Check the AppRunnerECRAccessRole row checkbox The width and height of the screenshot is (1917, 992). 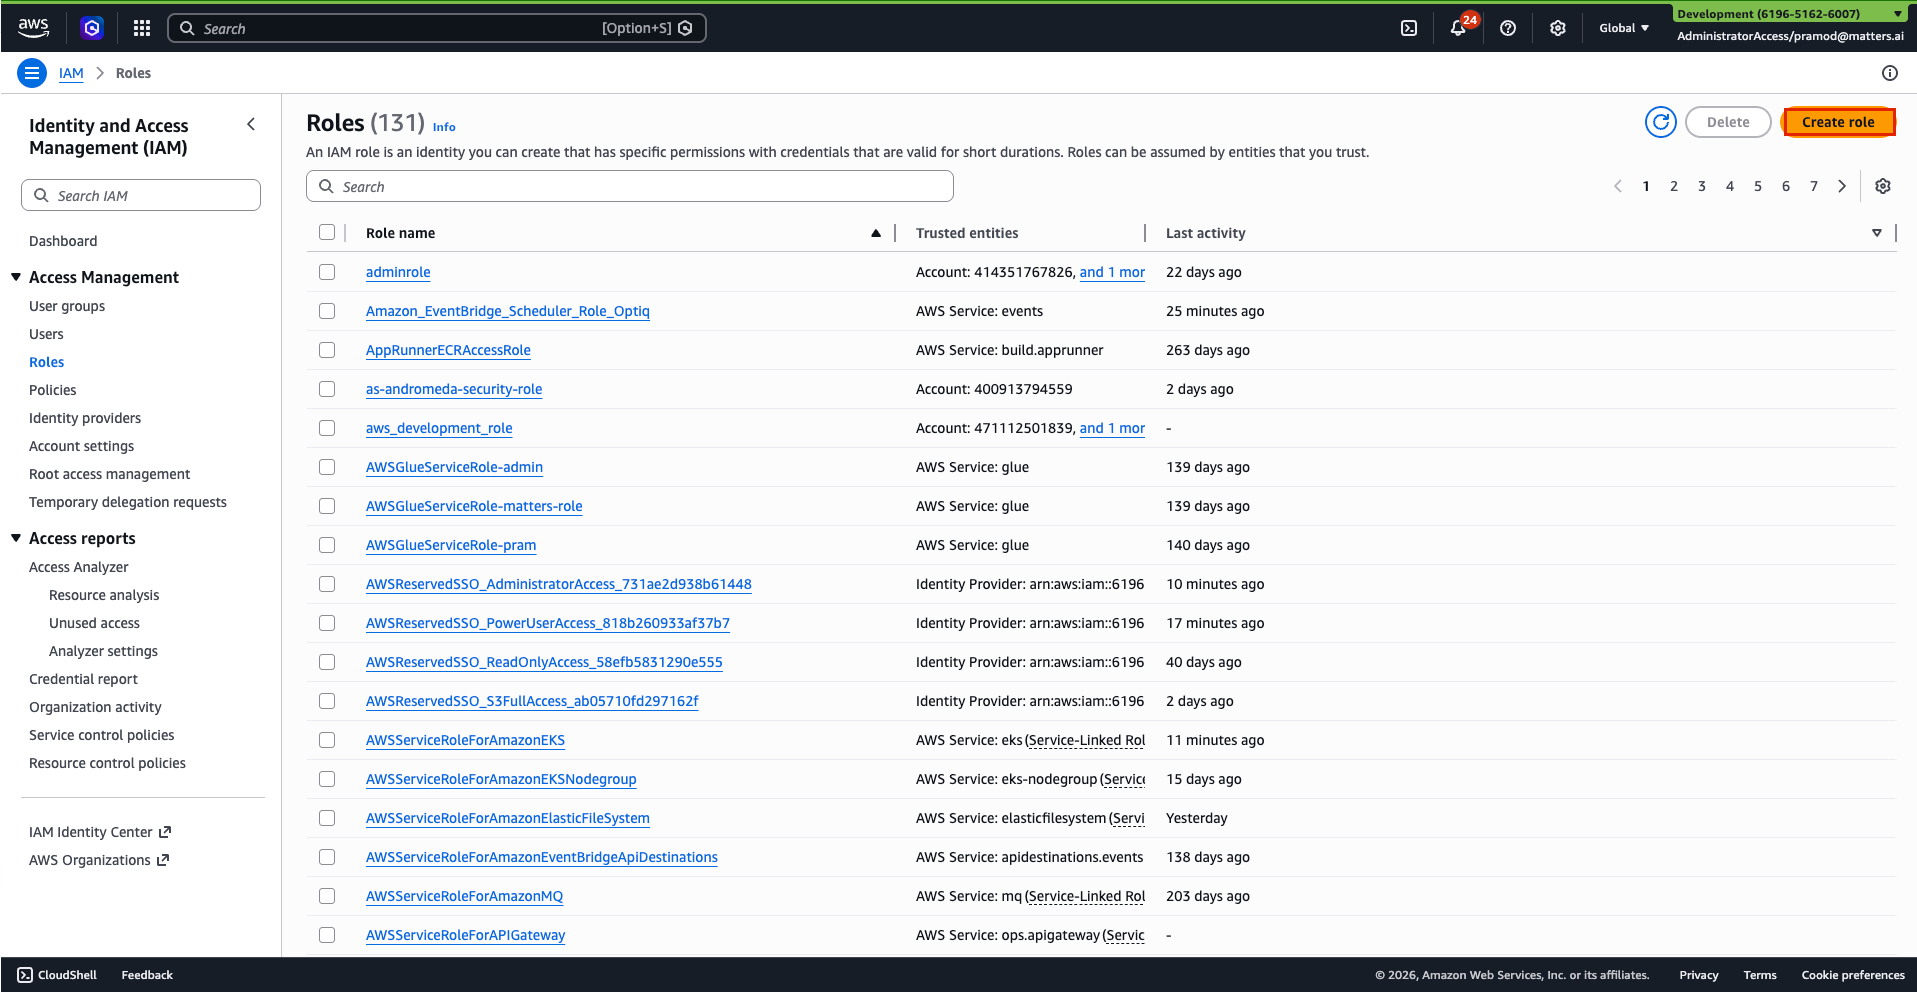(x=327, y=350)
